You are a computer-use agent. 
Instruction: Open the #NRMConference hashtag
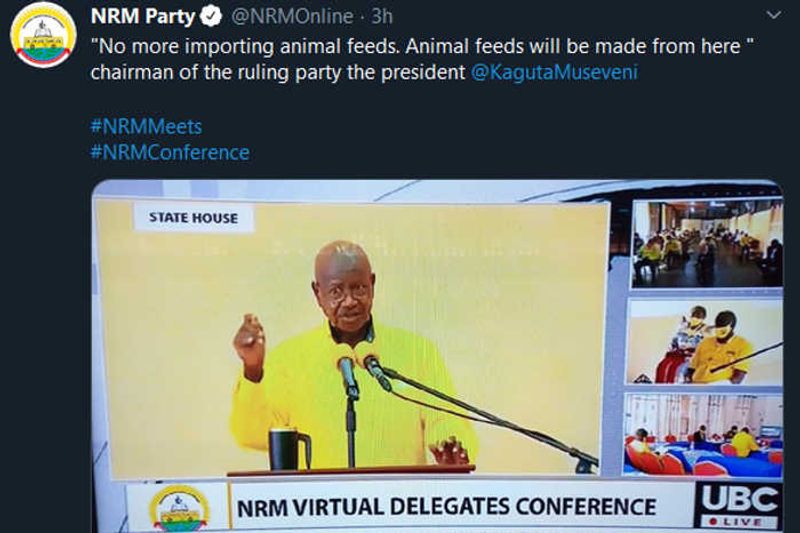(x=169, y=153)
